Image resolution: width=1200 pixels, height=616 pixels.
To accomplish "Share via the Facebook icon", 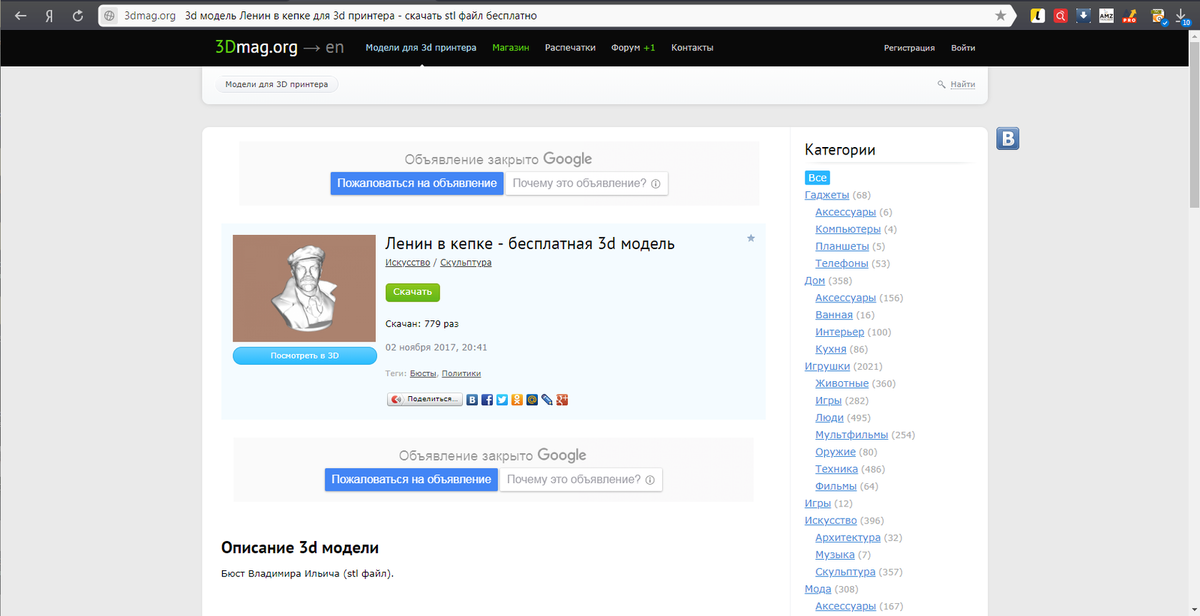I will (487, 399).
